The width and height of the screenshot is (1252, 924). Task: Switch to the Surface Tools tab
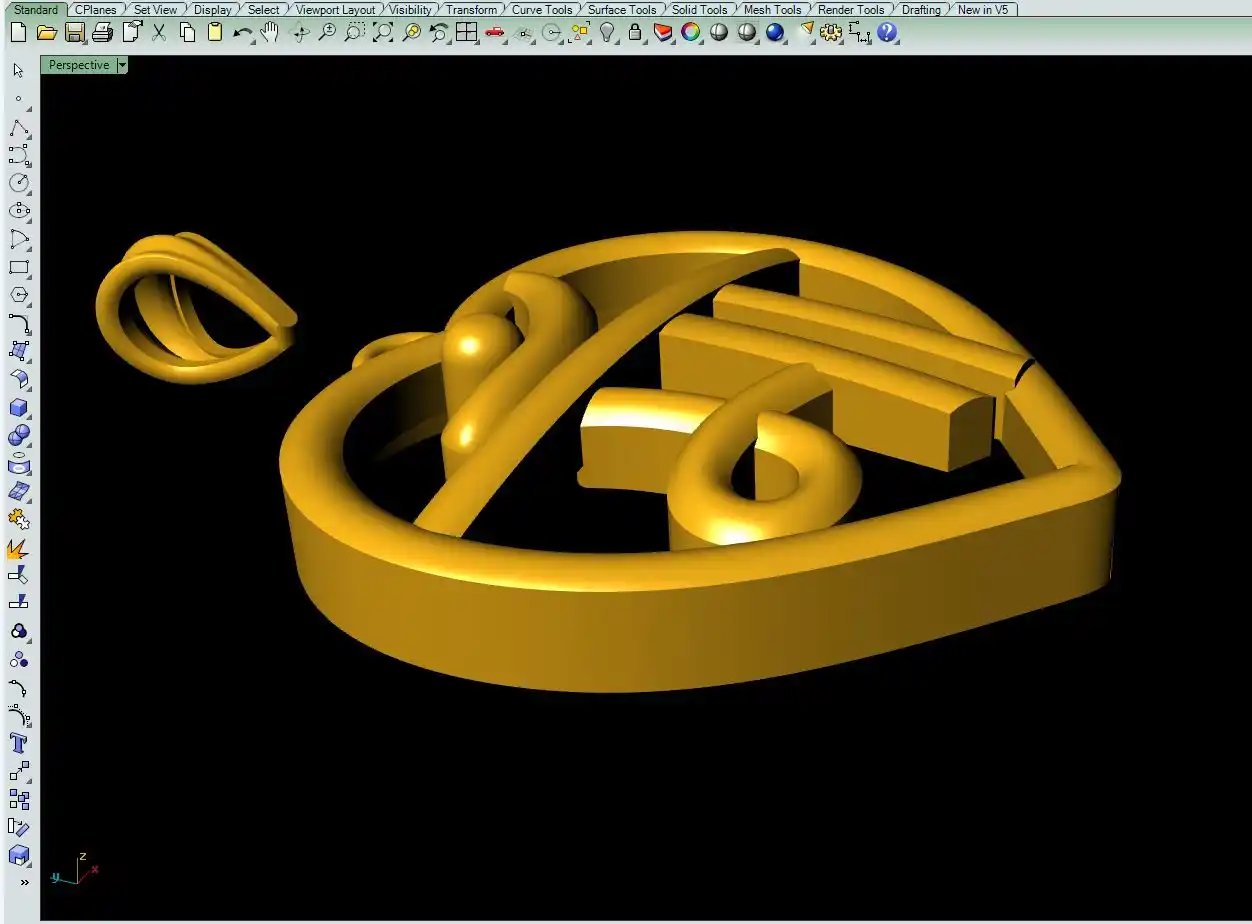[x=622, y=10]
